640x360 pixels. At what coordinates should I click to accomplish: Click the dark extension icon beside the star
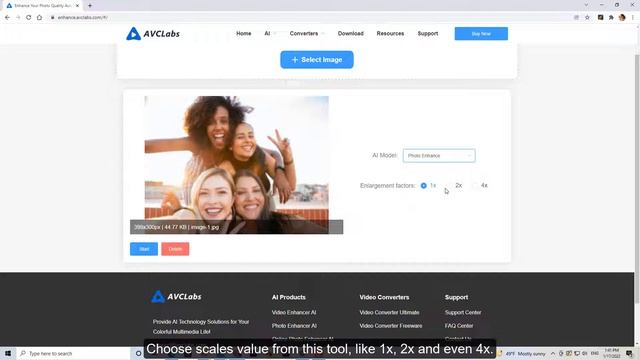tap(600, 18)
